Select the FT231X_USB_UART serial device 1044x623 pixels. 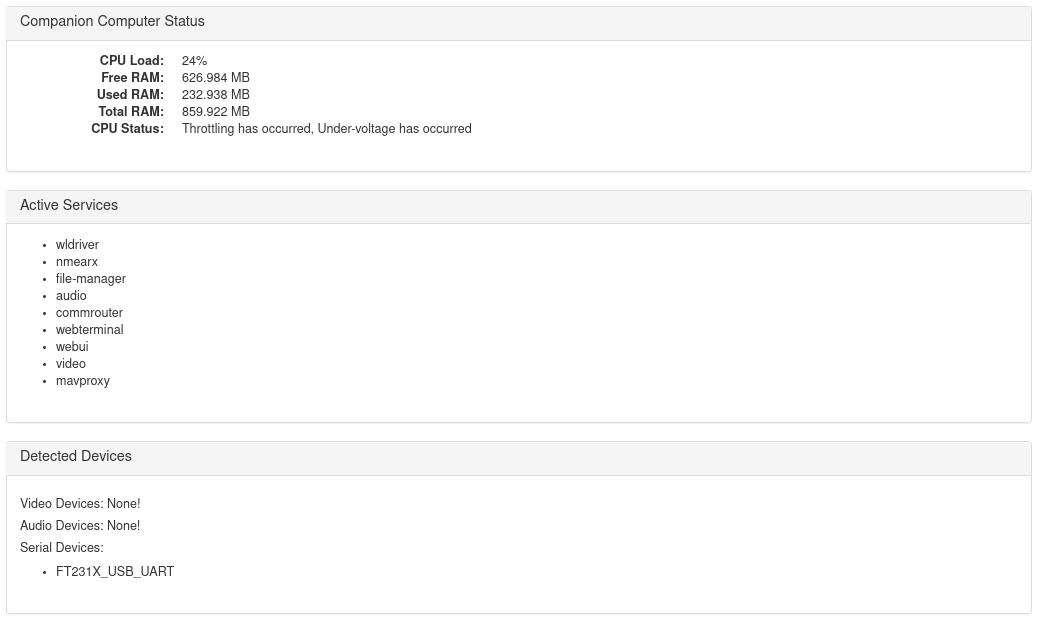[115, 572]
